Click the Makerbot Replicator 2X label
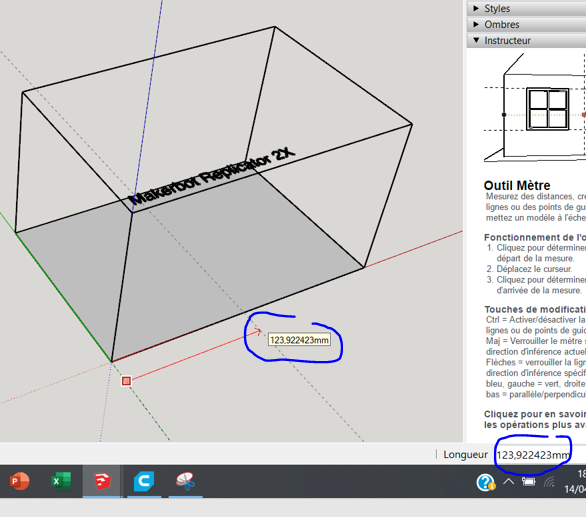 pyautogui.click(x=212, y=175)
